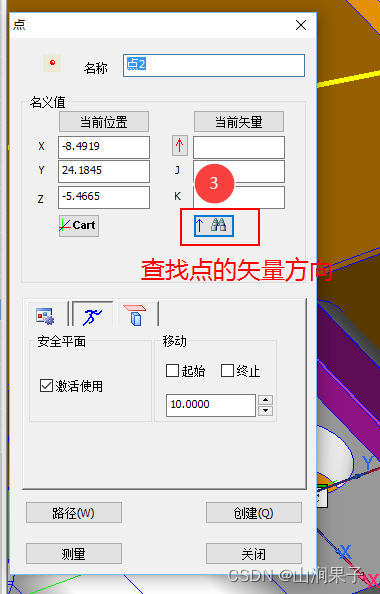Click the move distance field 10.0000
This screenshot has width=380, height=594.
pyautogui.click(x=211, y=405)
